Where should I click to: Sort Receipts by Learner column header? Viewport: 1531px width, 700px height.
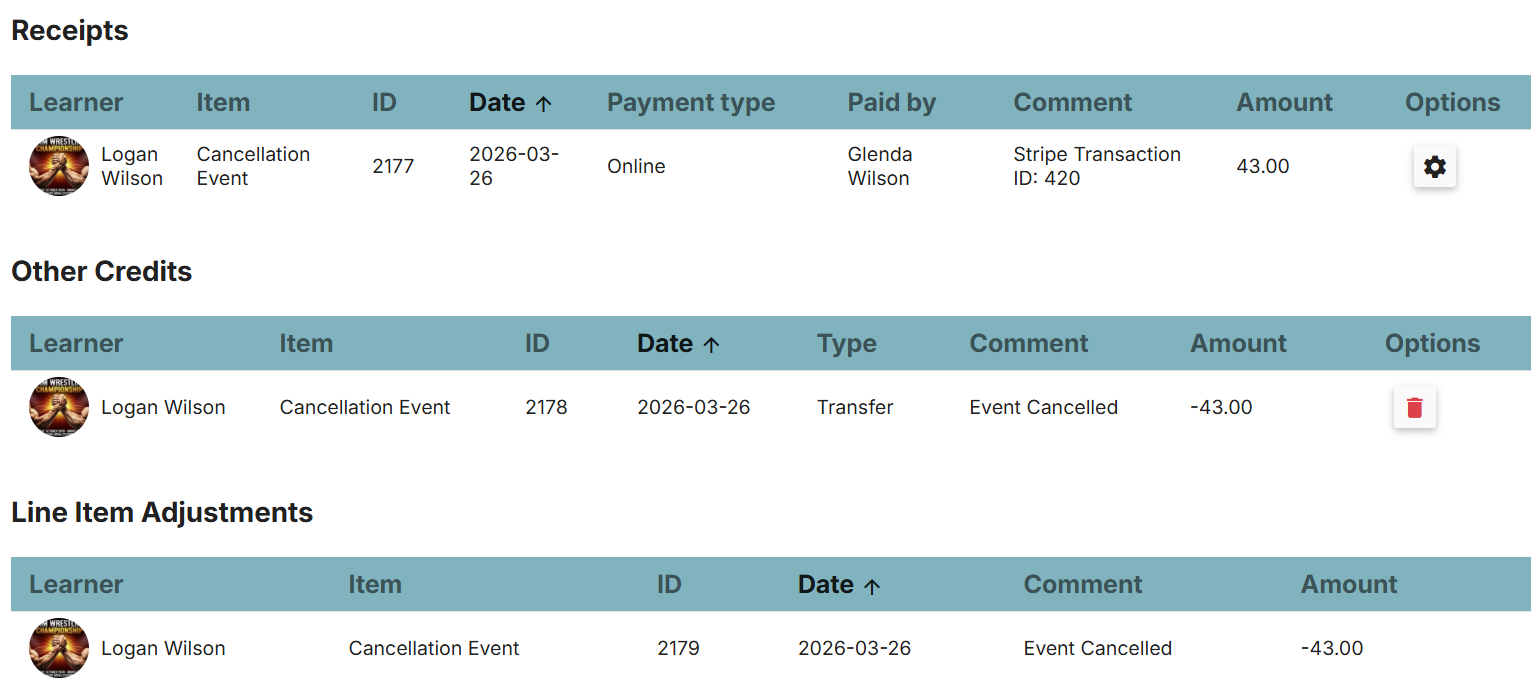pyautogui.click(x=76, y=103)
